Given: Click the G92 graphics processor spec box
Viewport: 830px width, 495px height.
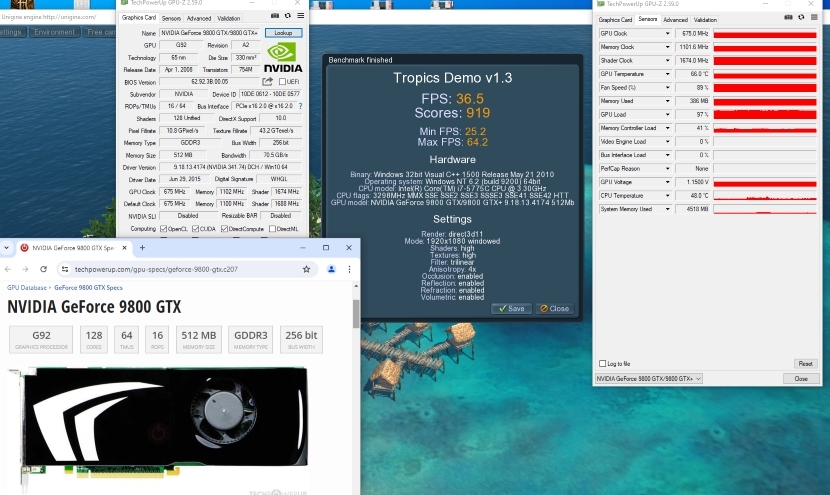Looking at the screenshot, I should tap(41, 339).
